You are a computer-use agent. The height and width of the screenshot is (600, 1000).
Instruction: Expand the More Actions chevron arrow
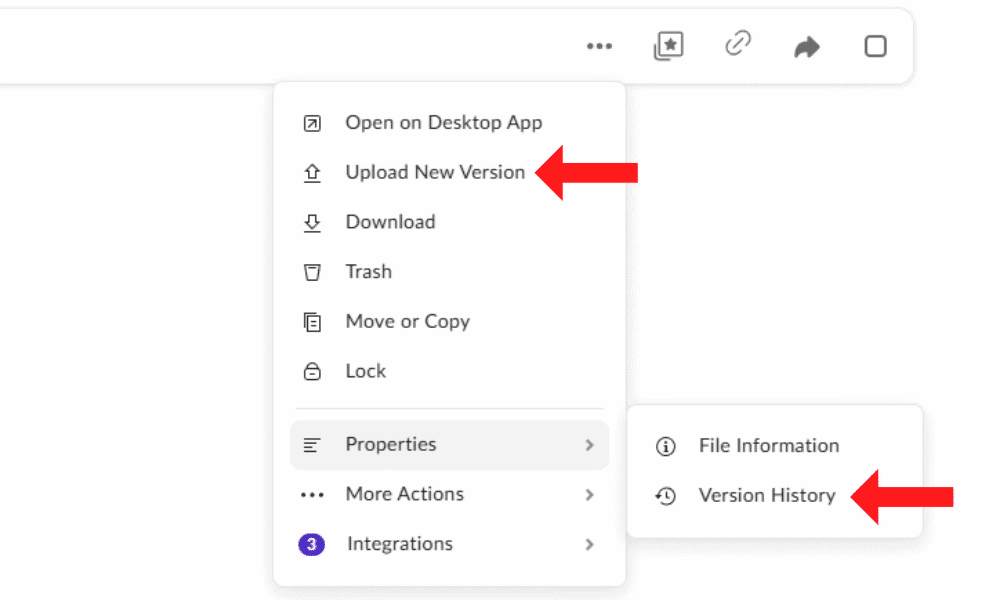pyautogui.click(x=589, y=495)
